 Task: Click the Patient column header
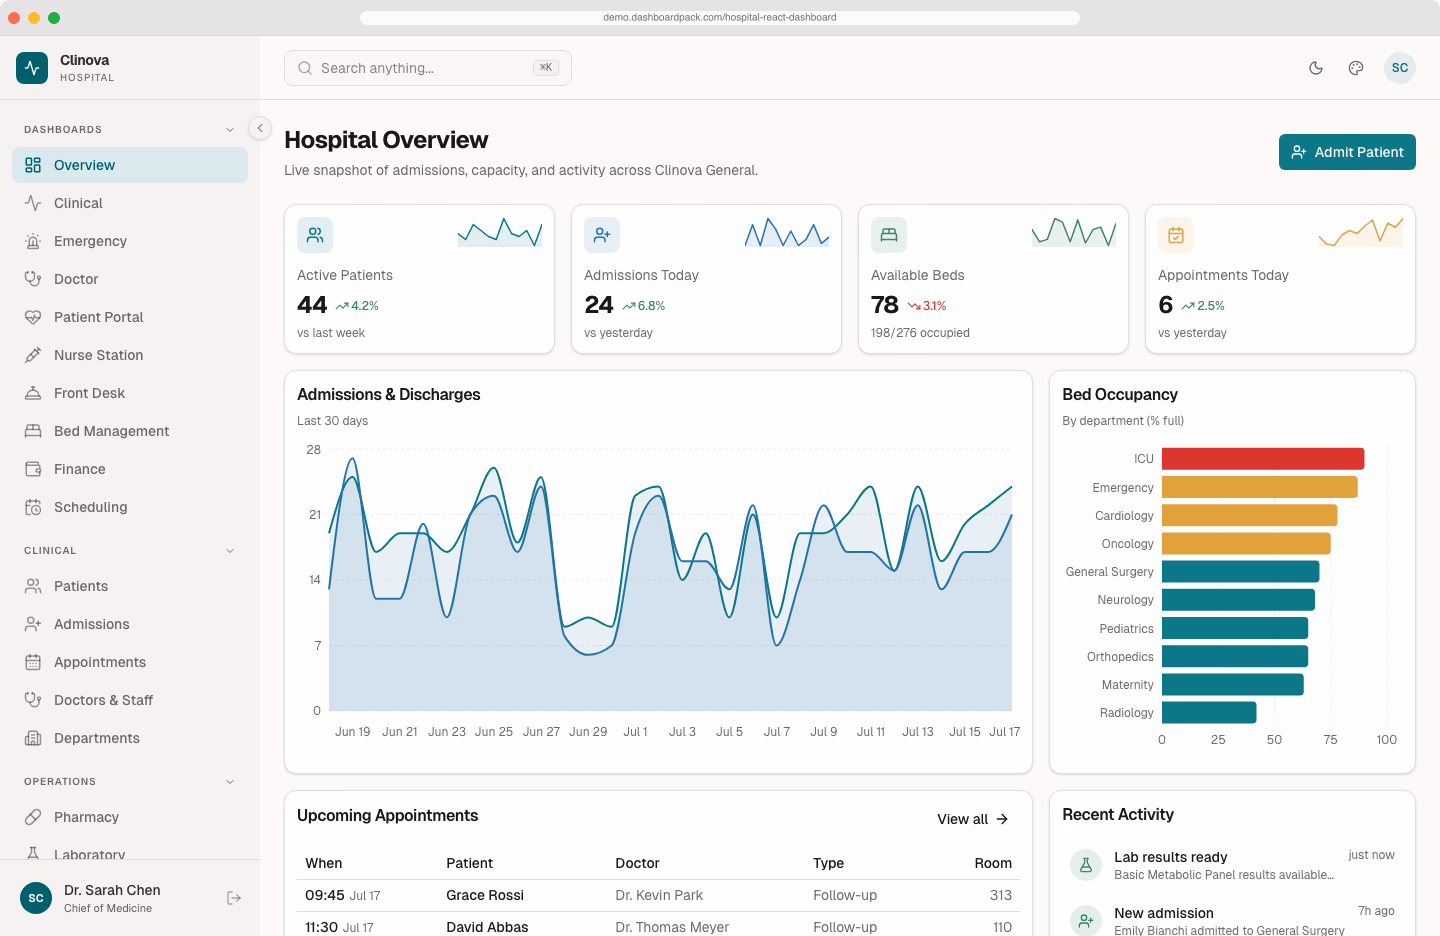click(x=469, y=863)
